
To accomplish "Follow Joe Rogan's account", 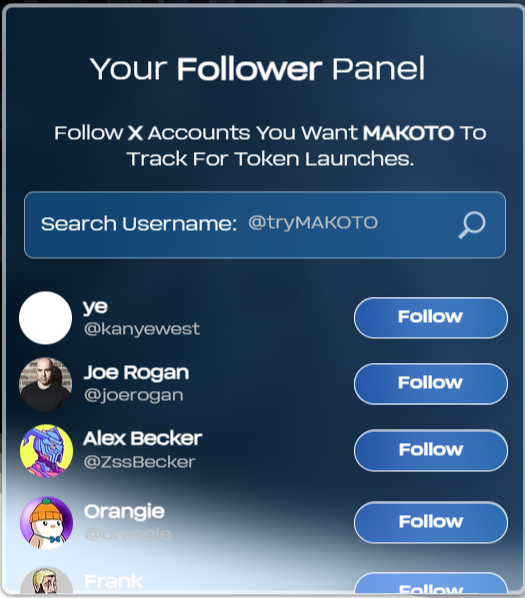I will [431, 384].
